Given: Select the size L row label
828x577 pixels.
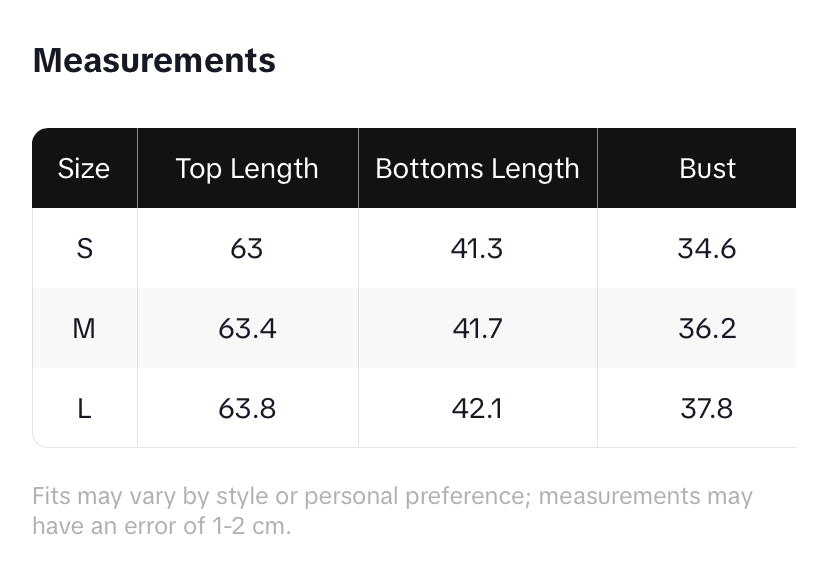Looking at the screenshot, I should tap(84, 408).
